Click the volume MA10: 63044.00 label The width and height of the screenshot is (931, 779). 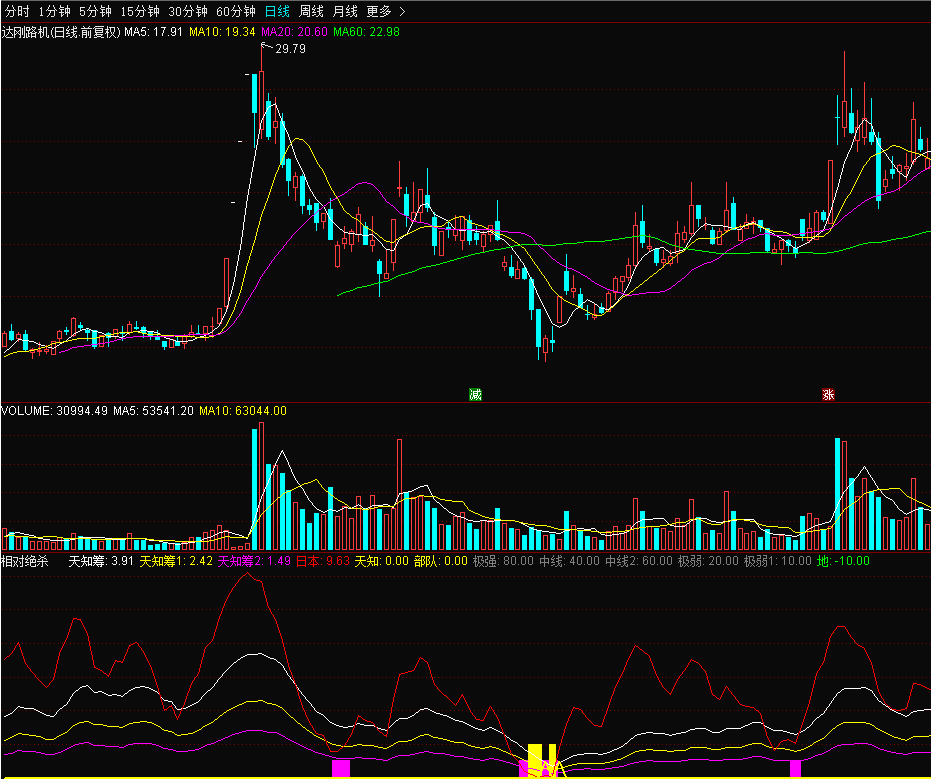243,411
